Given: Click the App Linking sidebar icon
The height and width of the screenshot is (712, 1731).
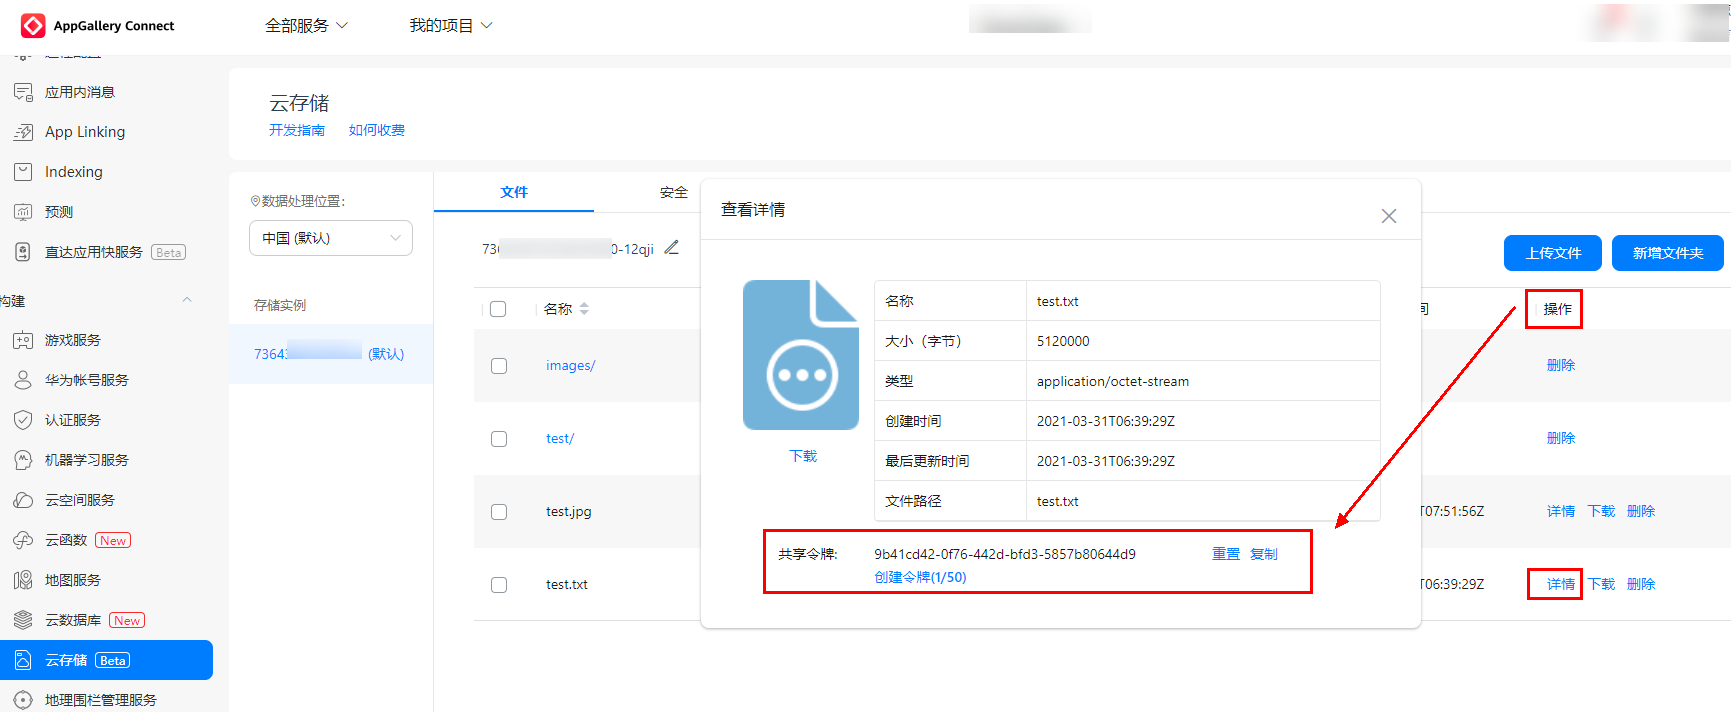Looking at the screenshot, I should (x=23, y=132).
